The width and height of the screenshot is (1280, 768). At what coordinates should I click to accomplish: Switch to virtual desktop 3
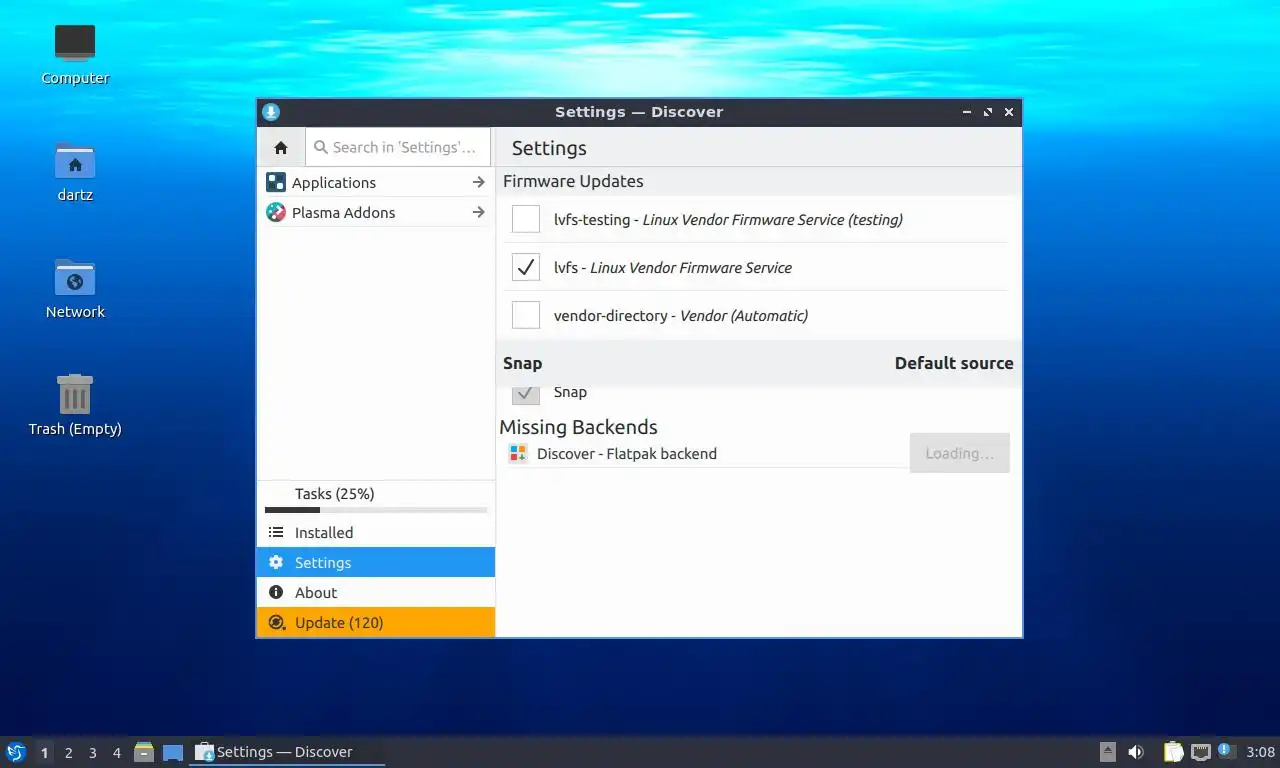click(x=92, y=753)
